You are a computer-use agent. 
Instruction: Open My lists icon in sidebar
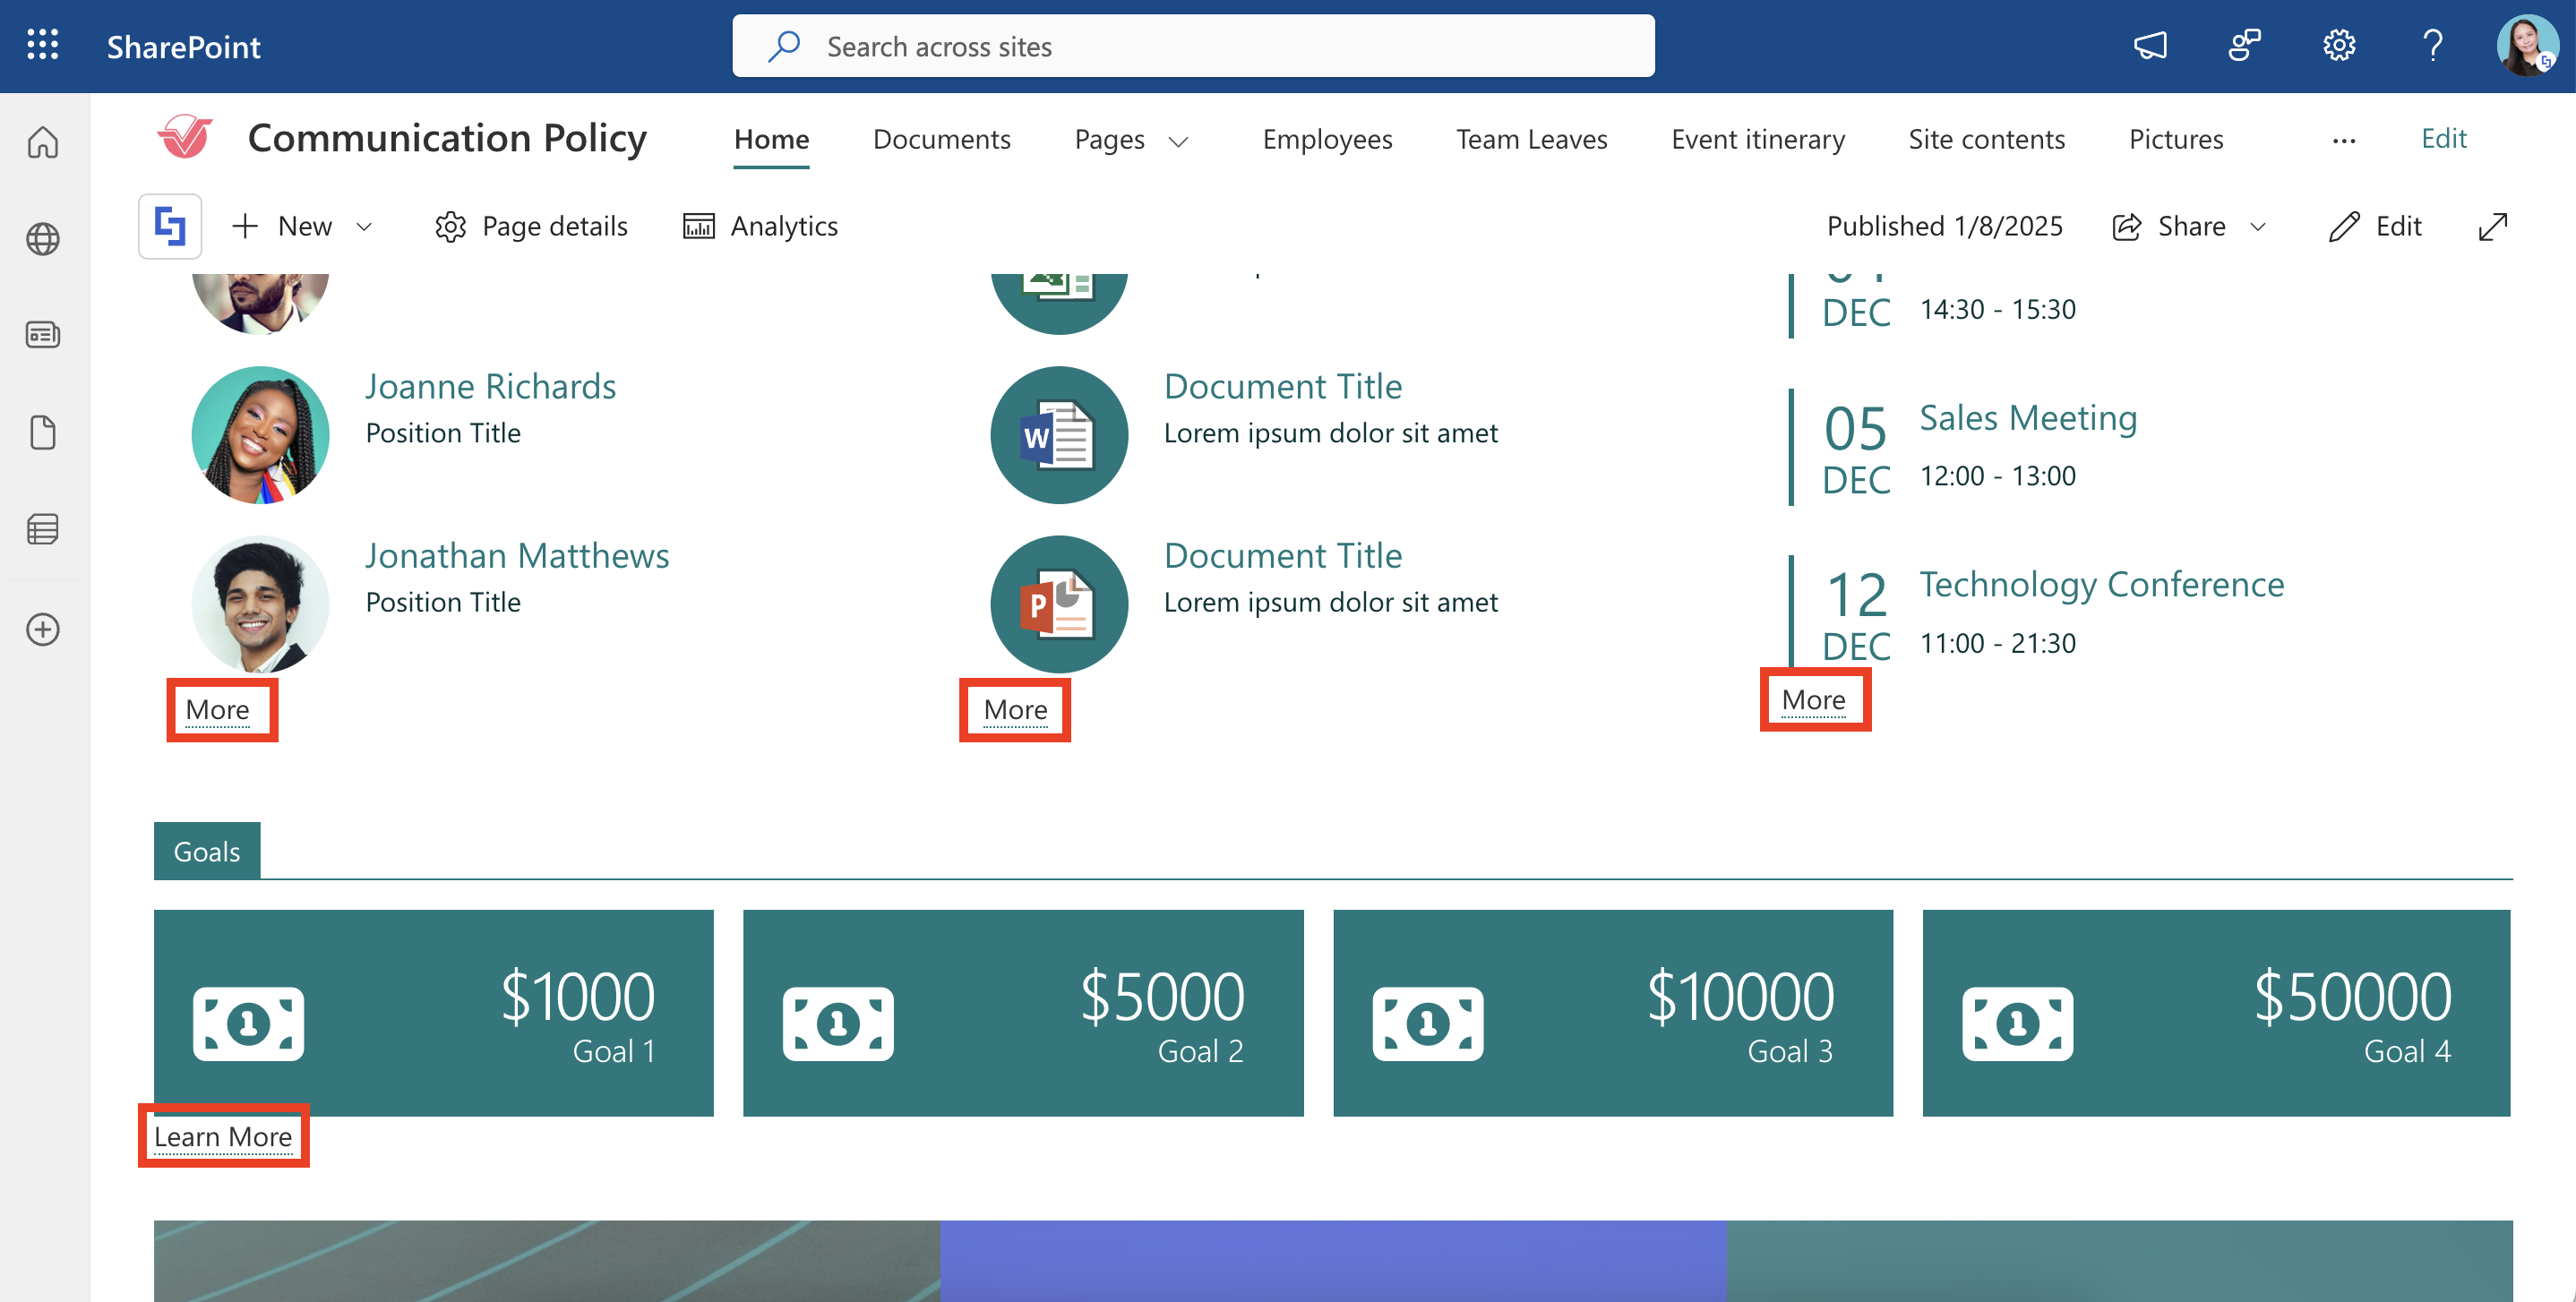click(42, 529)
